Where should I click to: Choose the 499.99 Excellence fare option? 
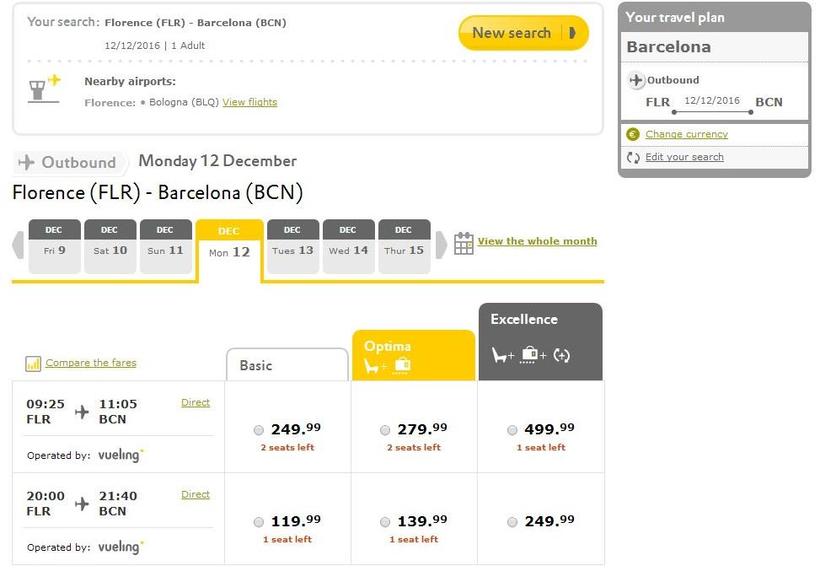(x=512, y=430)
